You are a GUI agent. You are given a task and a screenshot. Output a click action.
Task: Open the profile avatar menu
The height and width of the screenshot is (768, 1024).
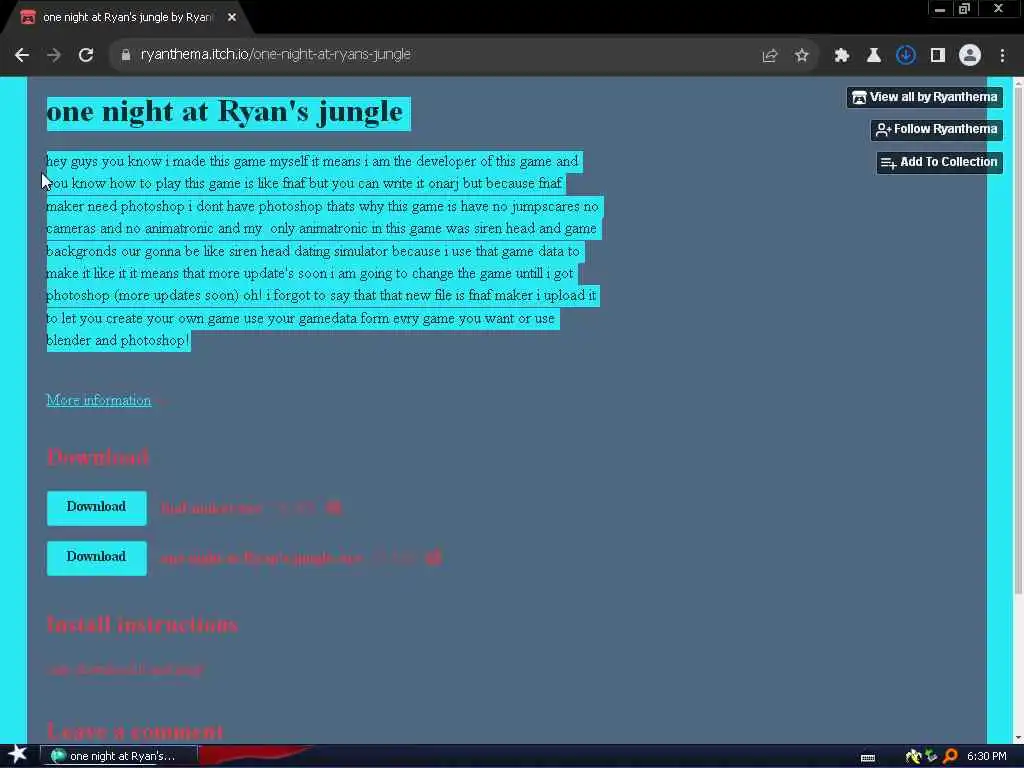tap(970, 56)
